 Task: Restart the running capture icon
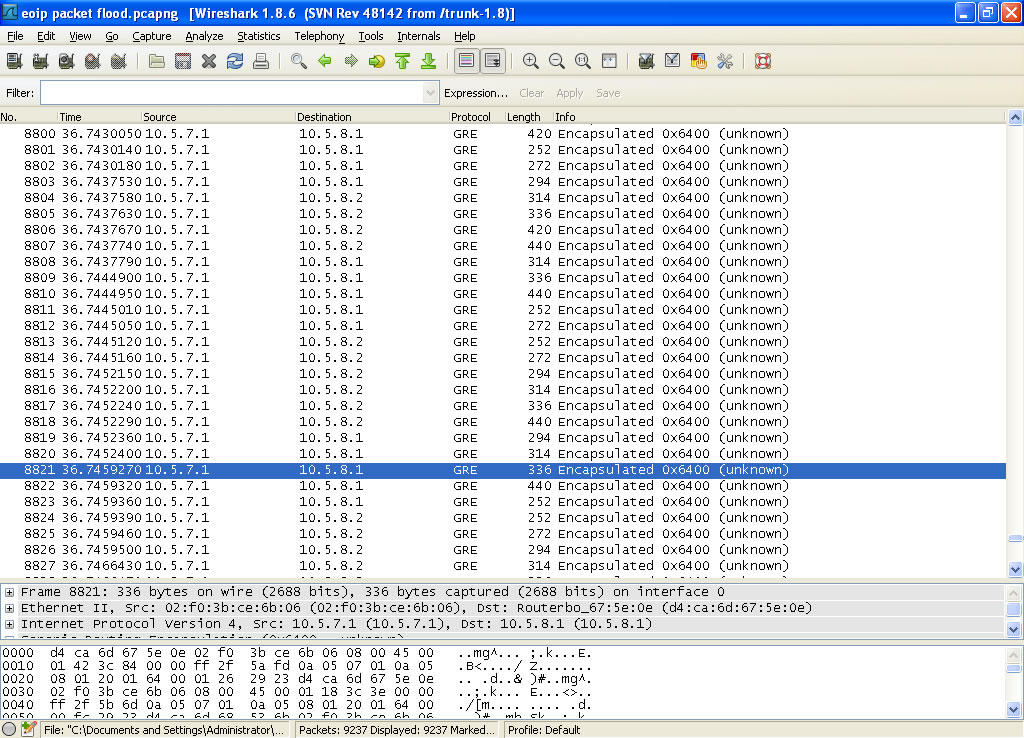click(x=118, y=61)
